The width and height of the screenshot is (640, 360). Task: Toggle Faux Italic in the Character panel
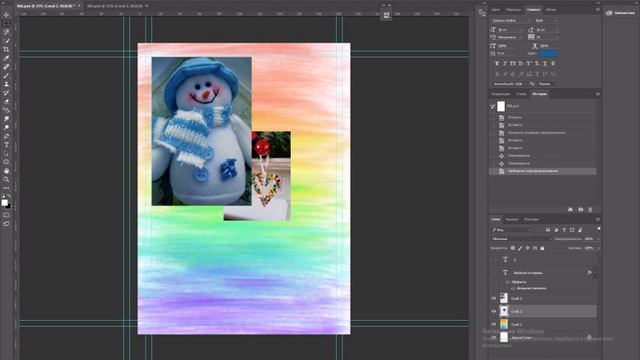505,64
